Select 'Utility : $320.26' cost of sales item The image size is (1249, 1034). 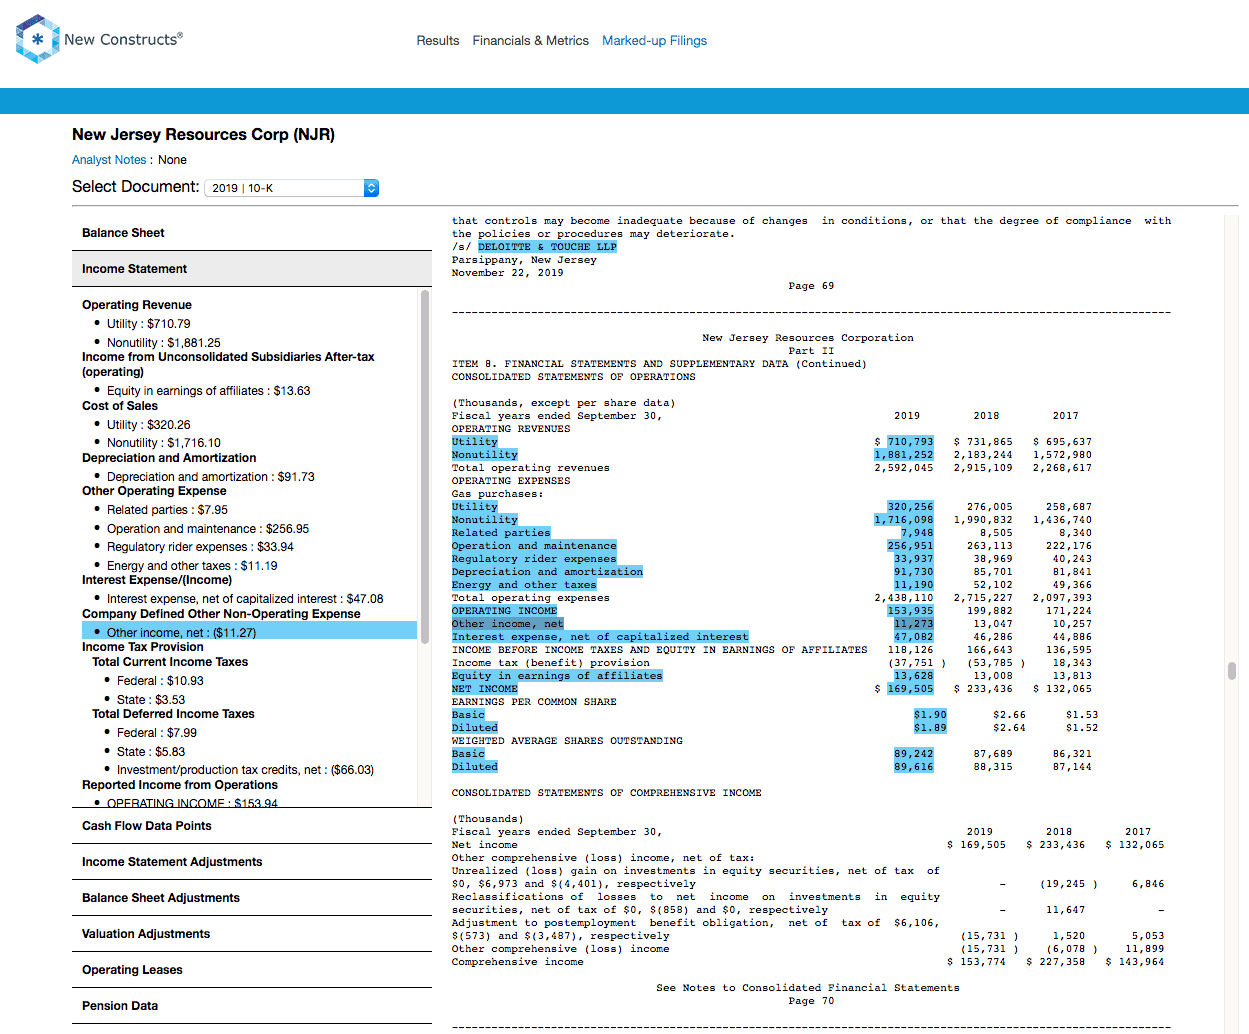coord(148,425)
